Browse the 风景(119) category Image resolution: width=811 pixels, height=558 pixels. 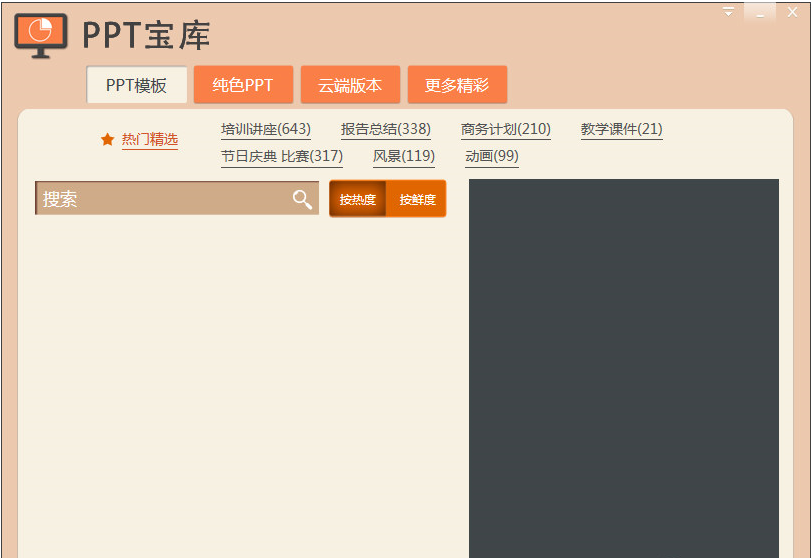pyautogui.click(x=404, y=156)
